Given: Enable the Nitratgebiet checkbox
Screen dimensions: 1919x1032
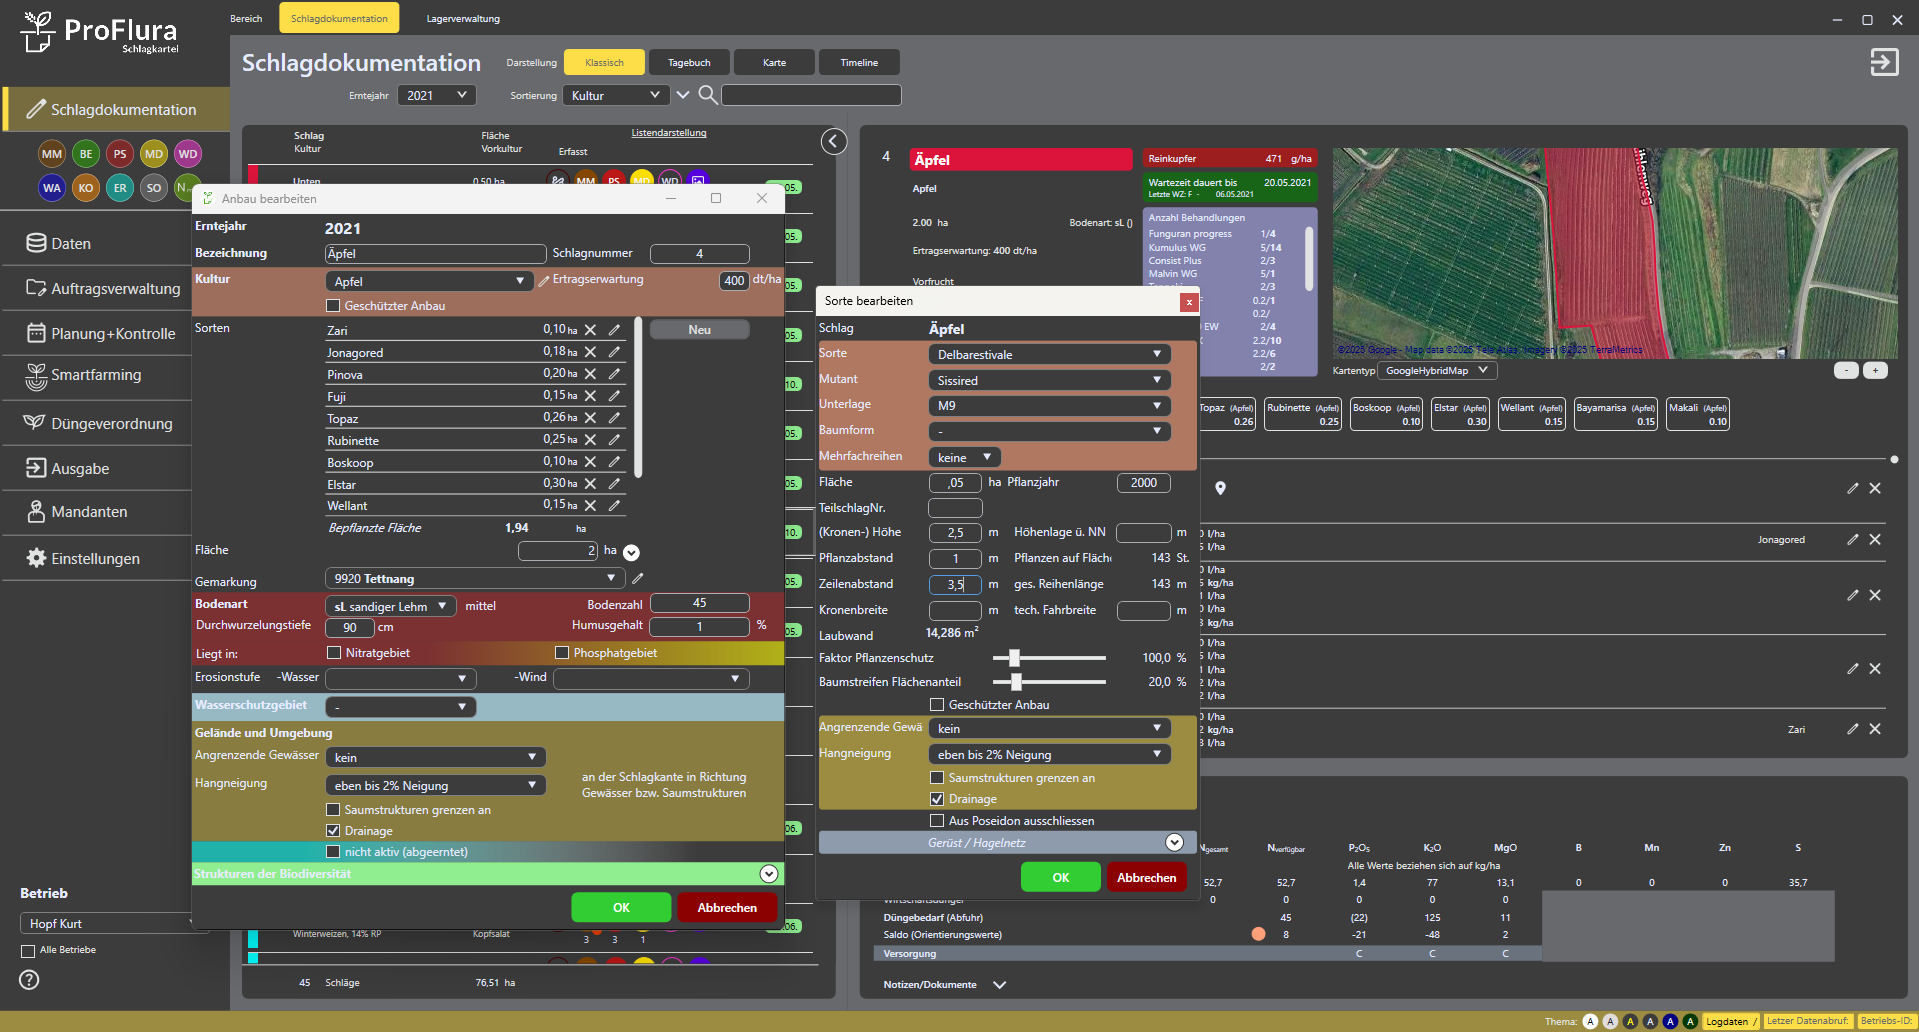Looking at the screenshot, I should [334, 653].
